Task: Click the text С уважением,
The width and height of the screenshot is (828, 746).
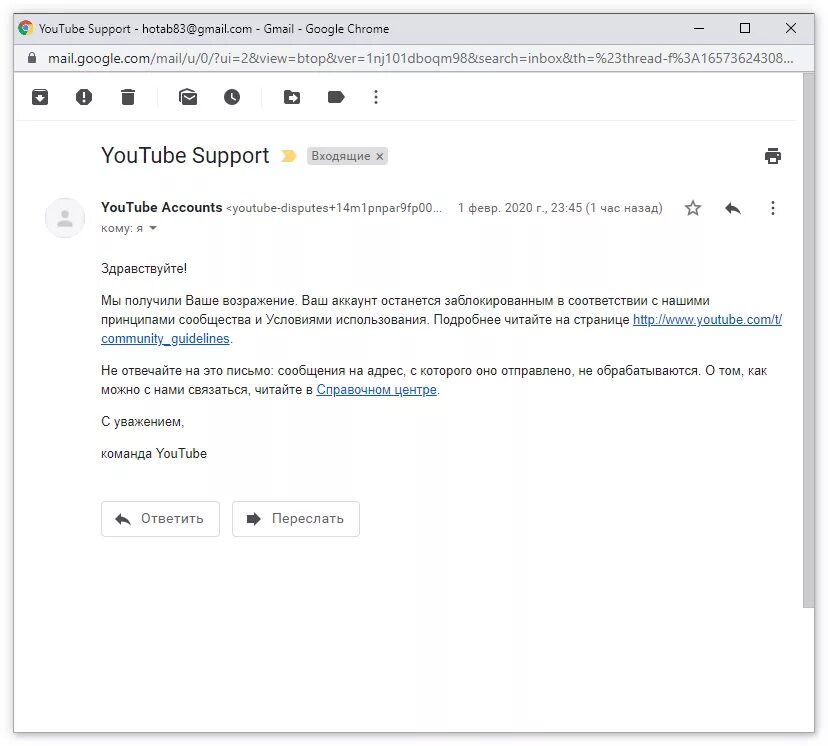Action: click(x=143, y=422)
